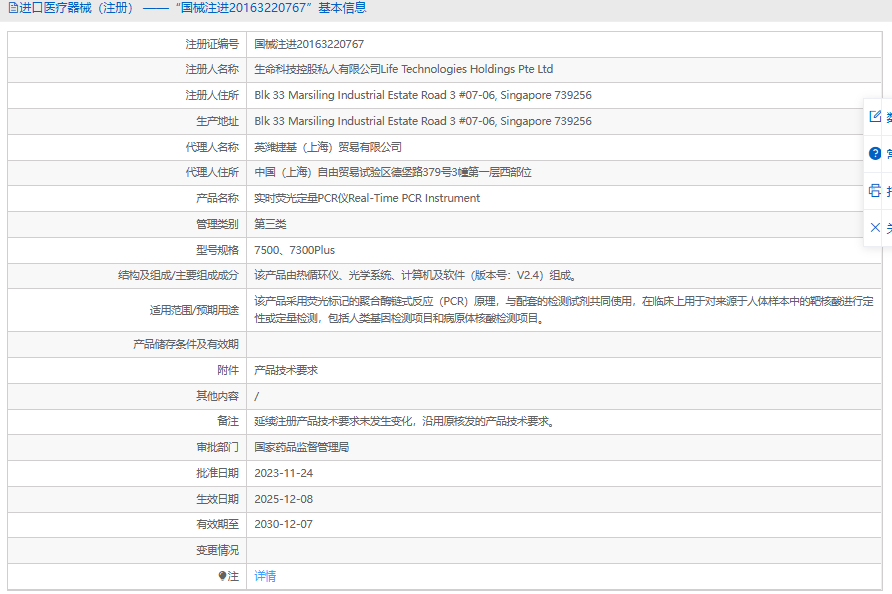
Task: Click the 注册人住所 address value
Action: [x=423, y=96]
